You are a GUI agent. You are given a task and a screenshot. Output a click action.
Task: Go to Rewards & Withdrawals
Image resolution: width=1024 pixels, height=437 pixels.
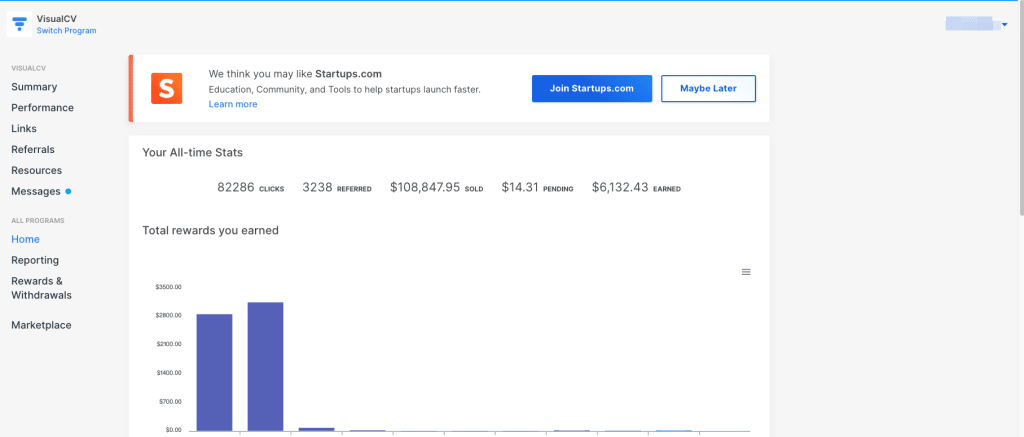41,288
